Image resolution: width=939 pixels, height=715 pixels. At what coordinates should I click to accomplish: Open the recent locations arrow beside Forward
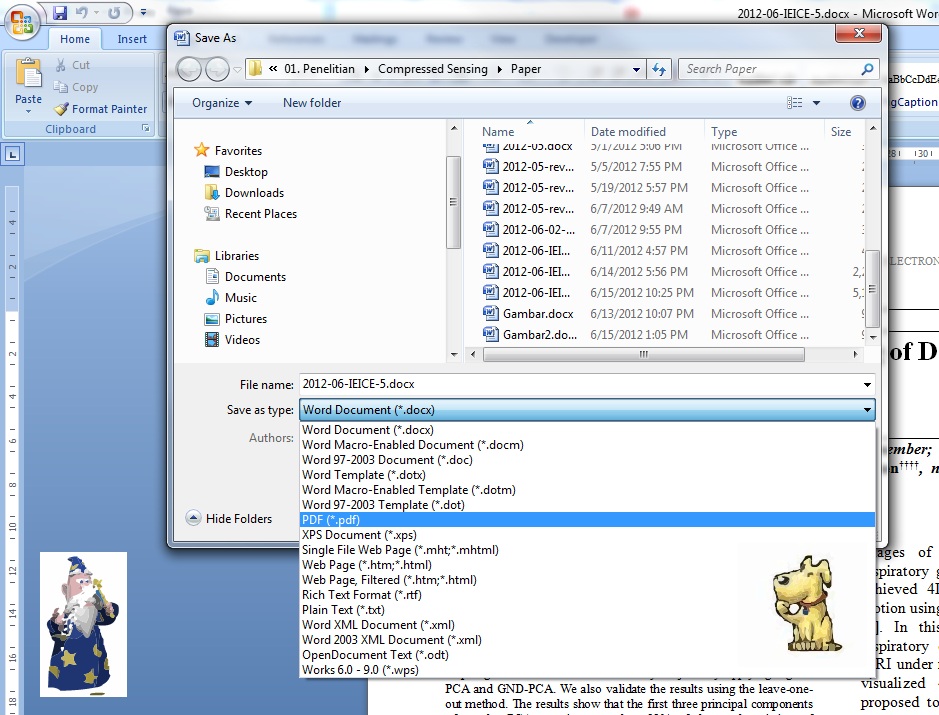pyautogui.click(x=237, y=70)
